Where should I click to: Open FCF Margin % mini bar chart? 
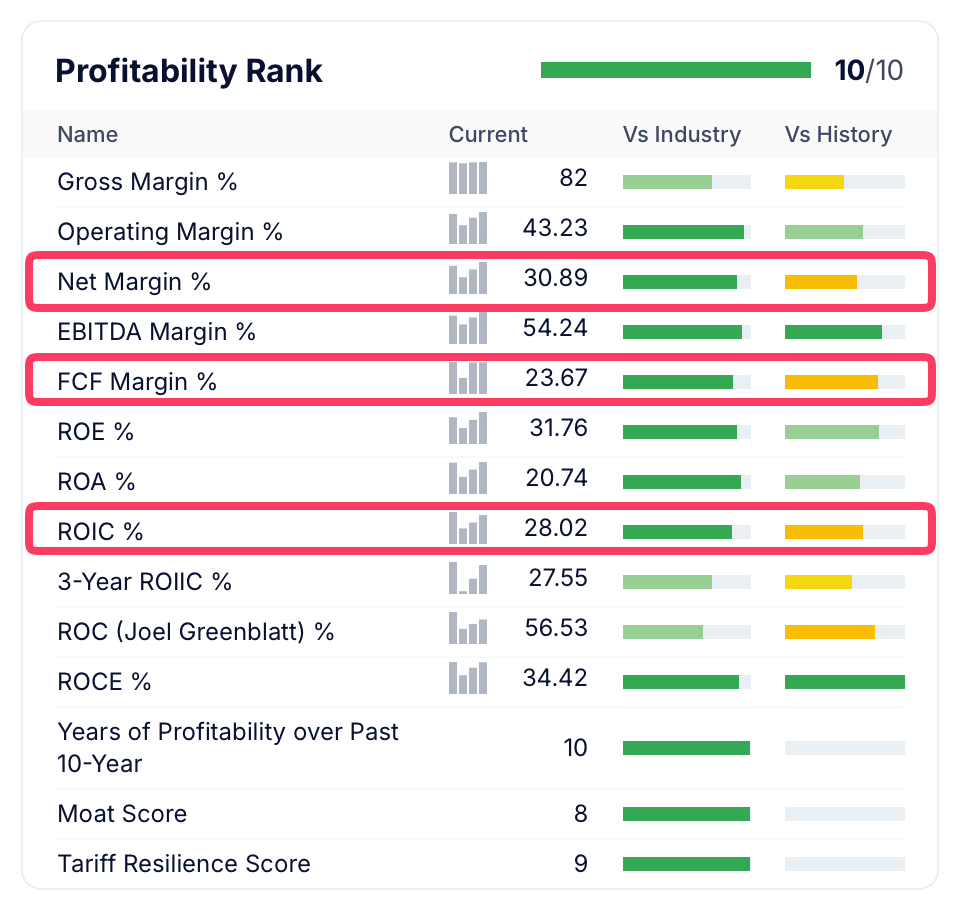point(468,379)
